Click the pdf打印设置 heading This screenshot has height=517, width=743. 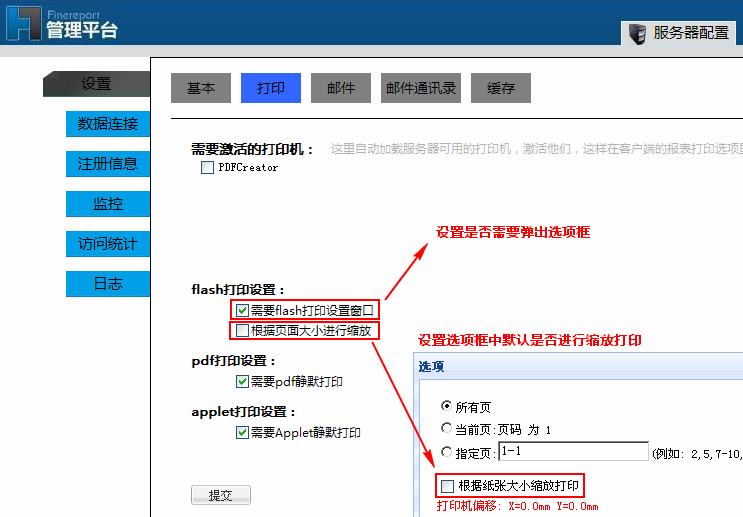[x=234, y=361]
